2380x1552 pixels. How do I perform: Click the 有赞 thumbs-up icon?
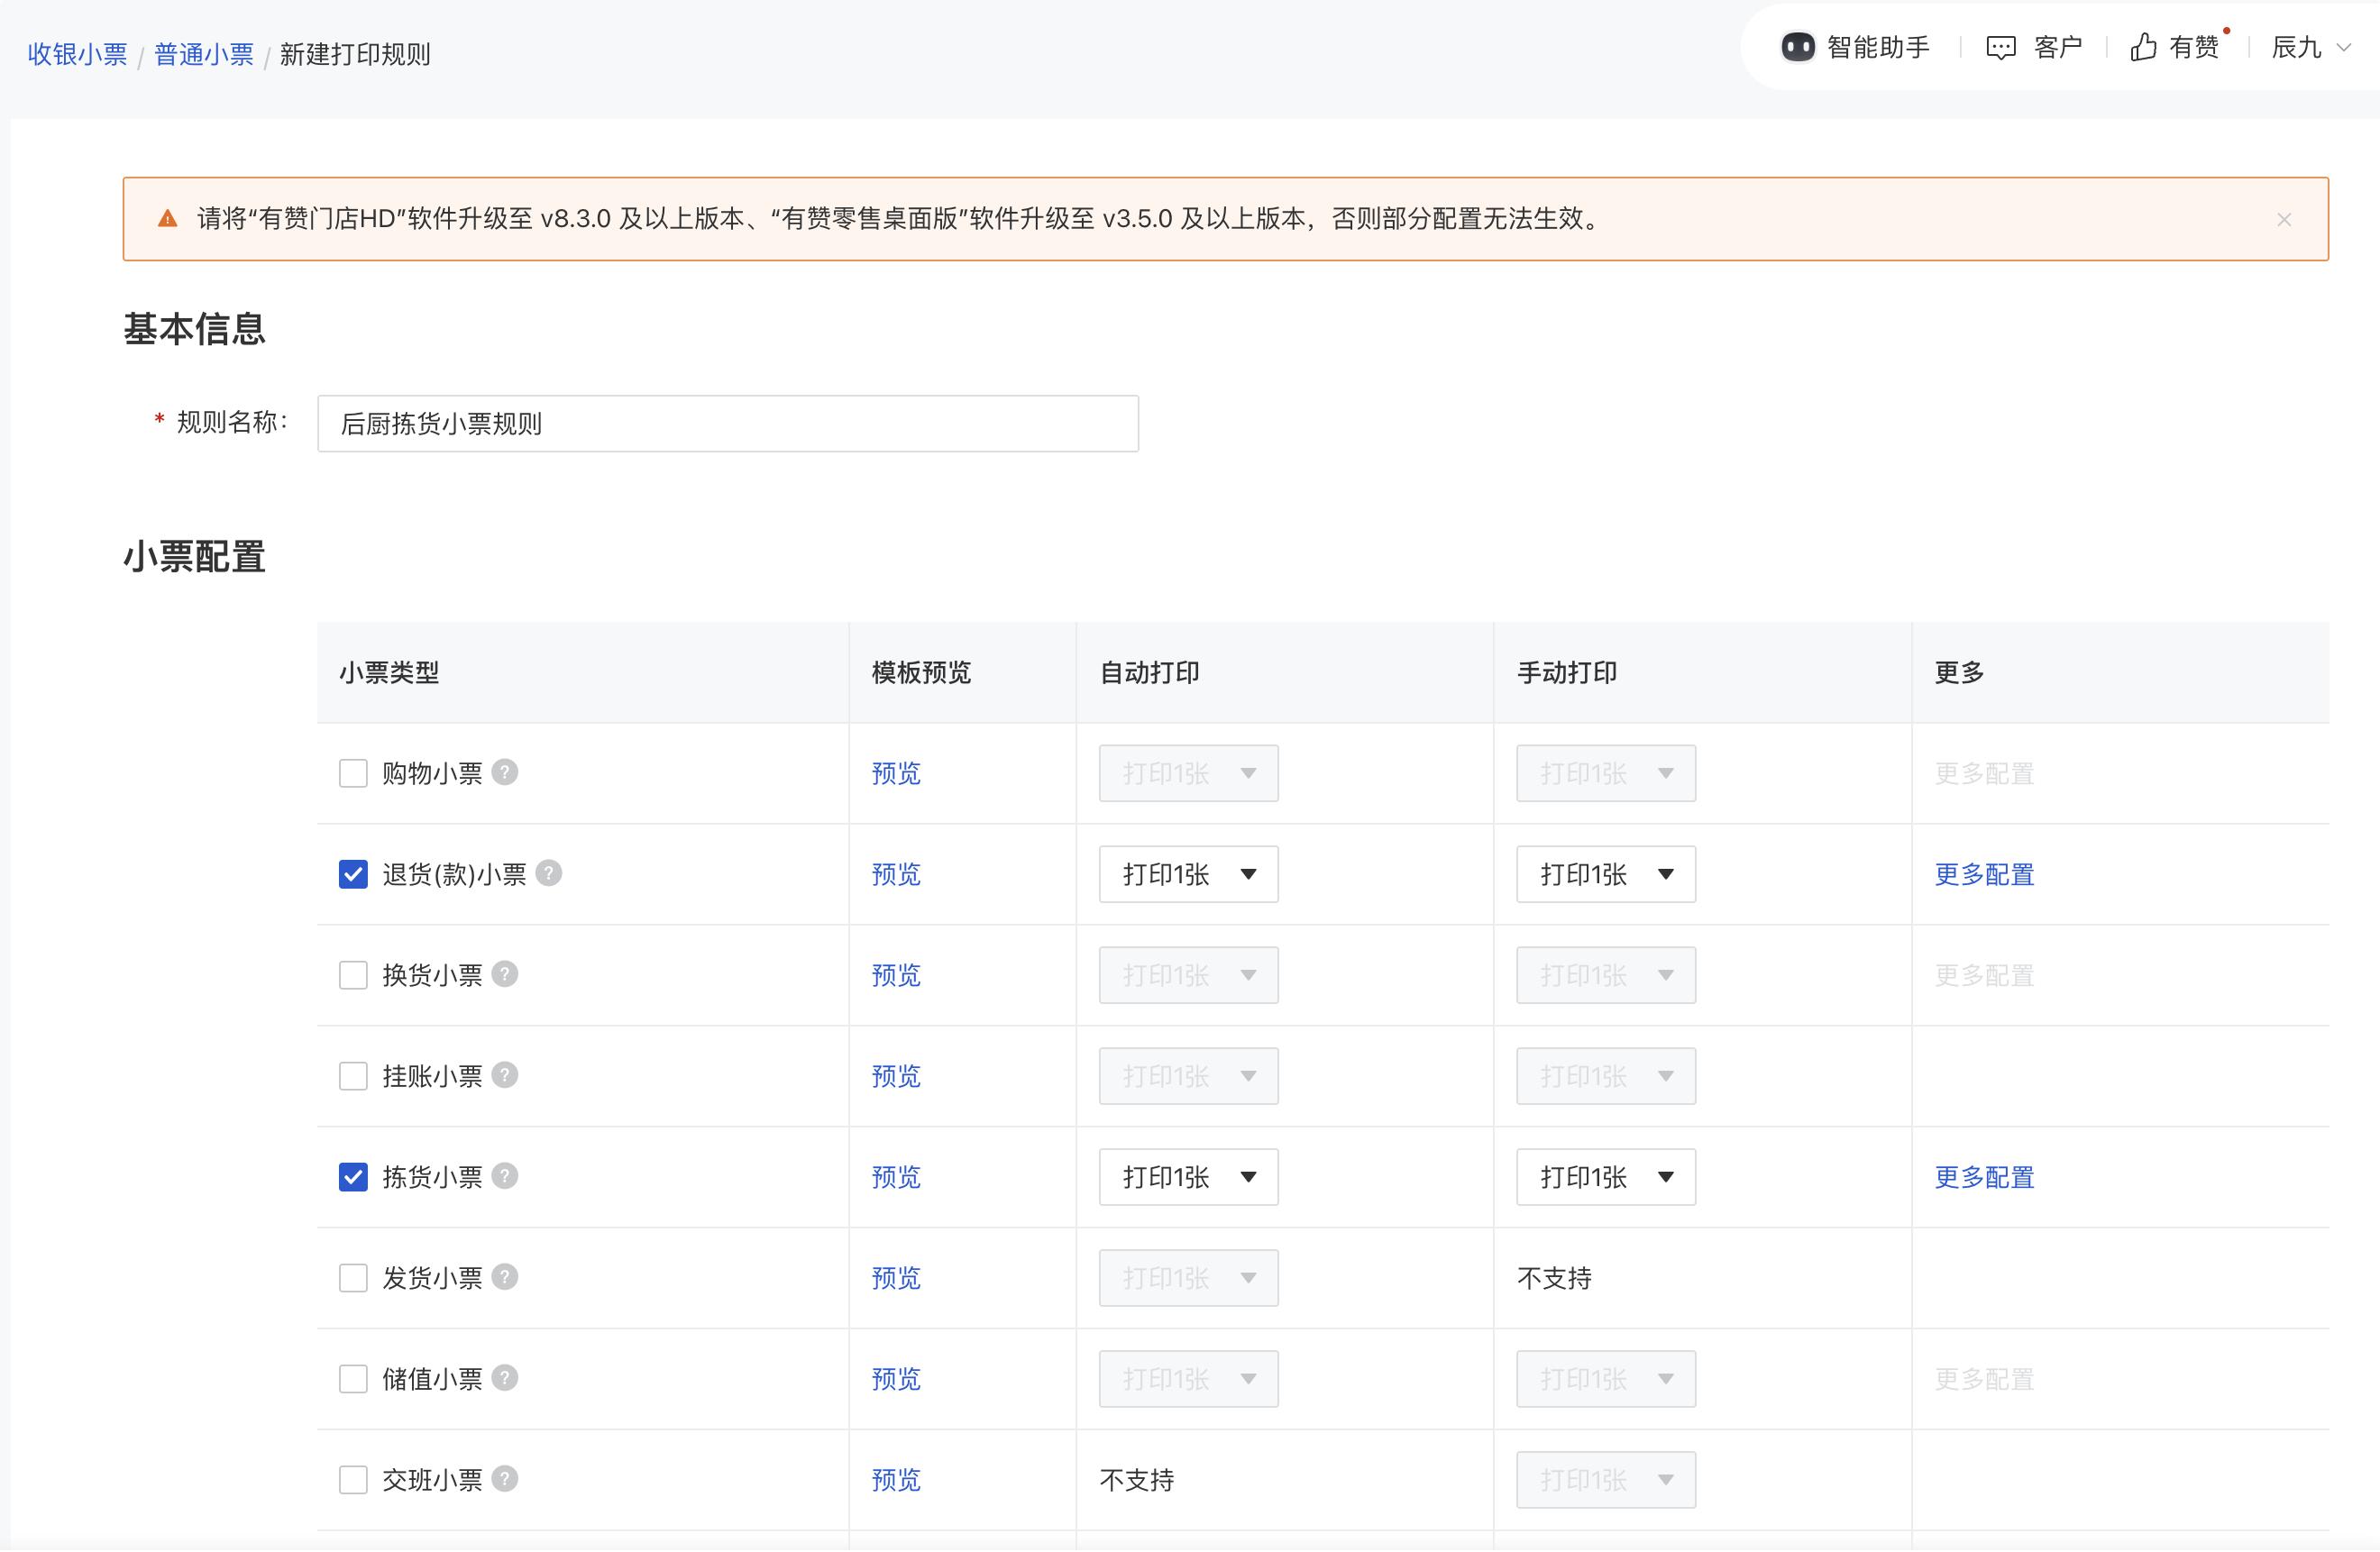pyautogui.click(x=2142, y=47)
